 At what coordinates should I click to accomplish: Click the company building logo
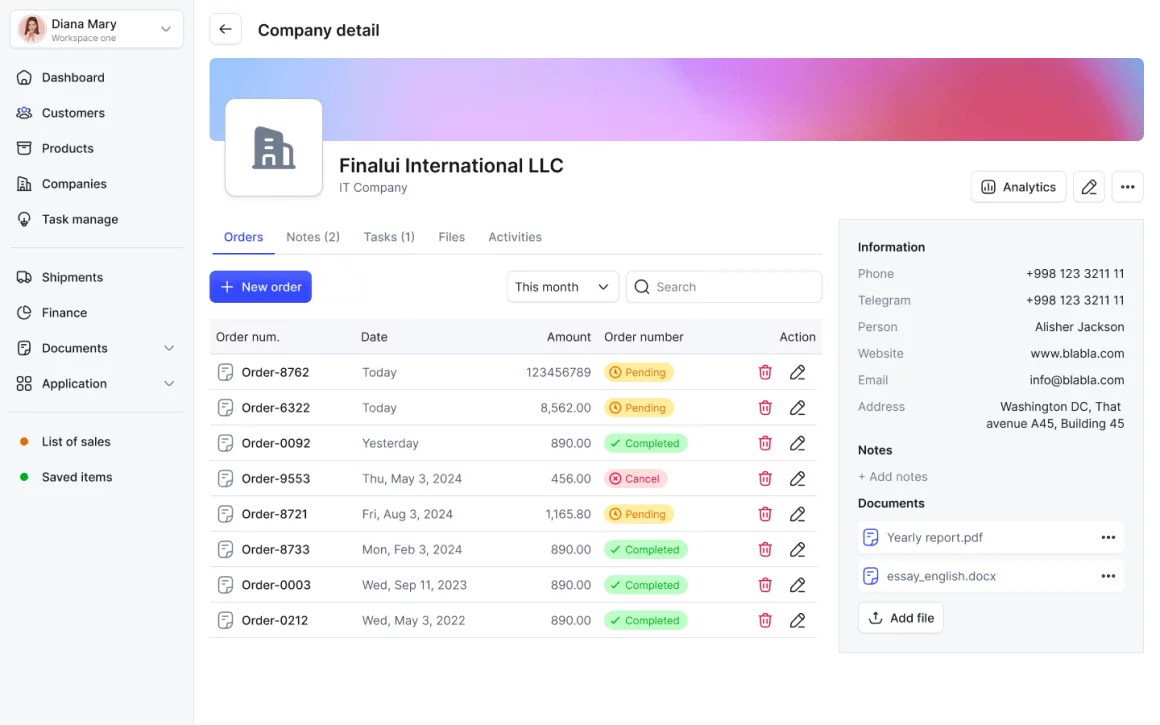coord(274,148)
